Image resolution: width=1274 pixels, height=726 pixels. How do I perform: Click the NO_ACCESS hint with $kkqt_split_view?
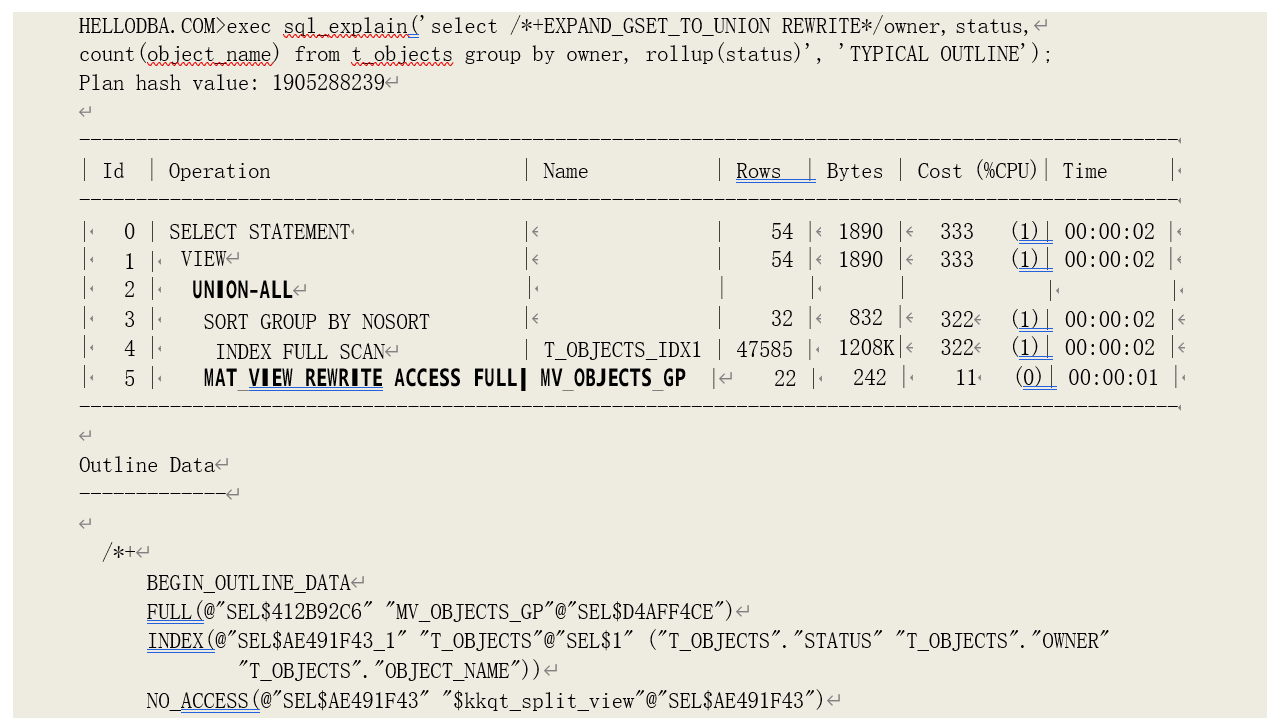pos(485,701)
